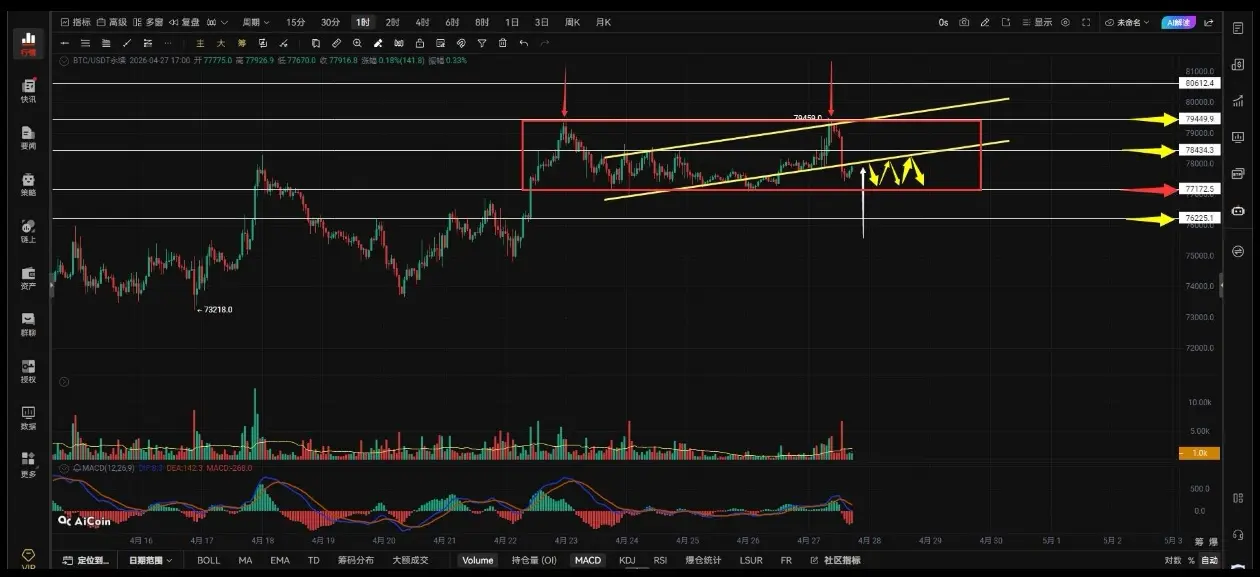
Task: Click the magnifier zoom tool
Action: [357, 43]
